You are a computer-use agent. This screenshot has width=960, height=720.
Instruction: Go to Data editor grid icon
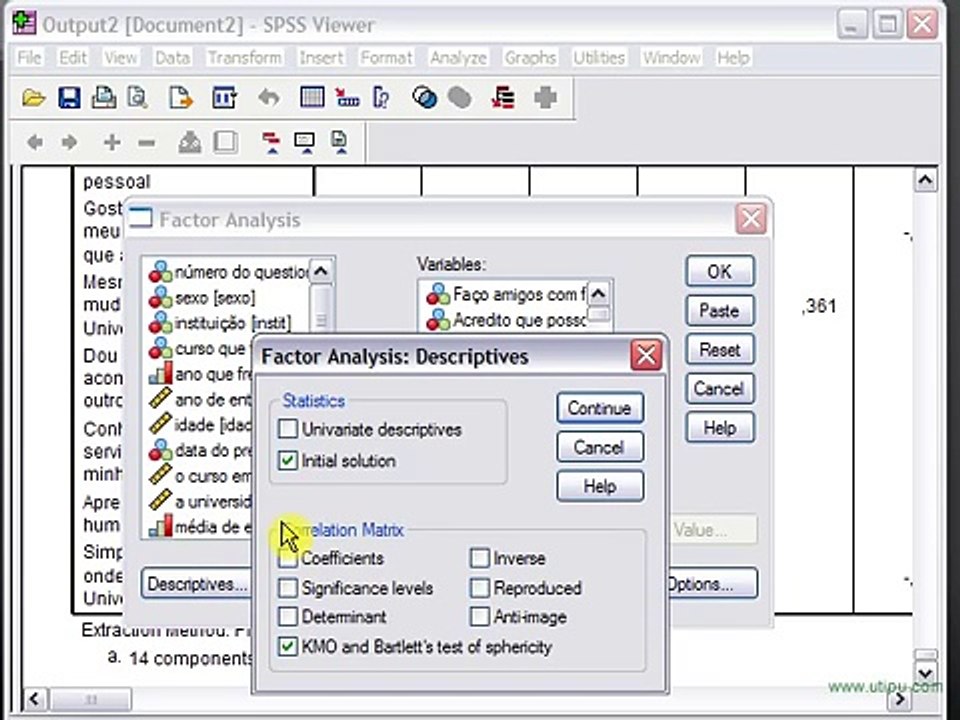click(312, 98)
